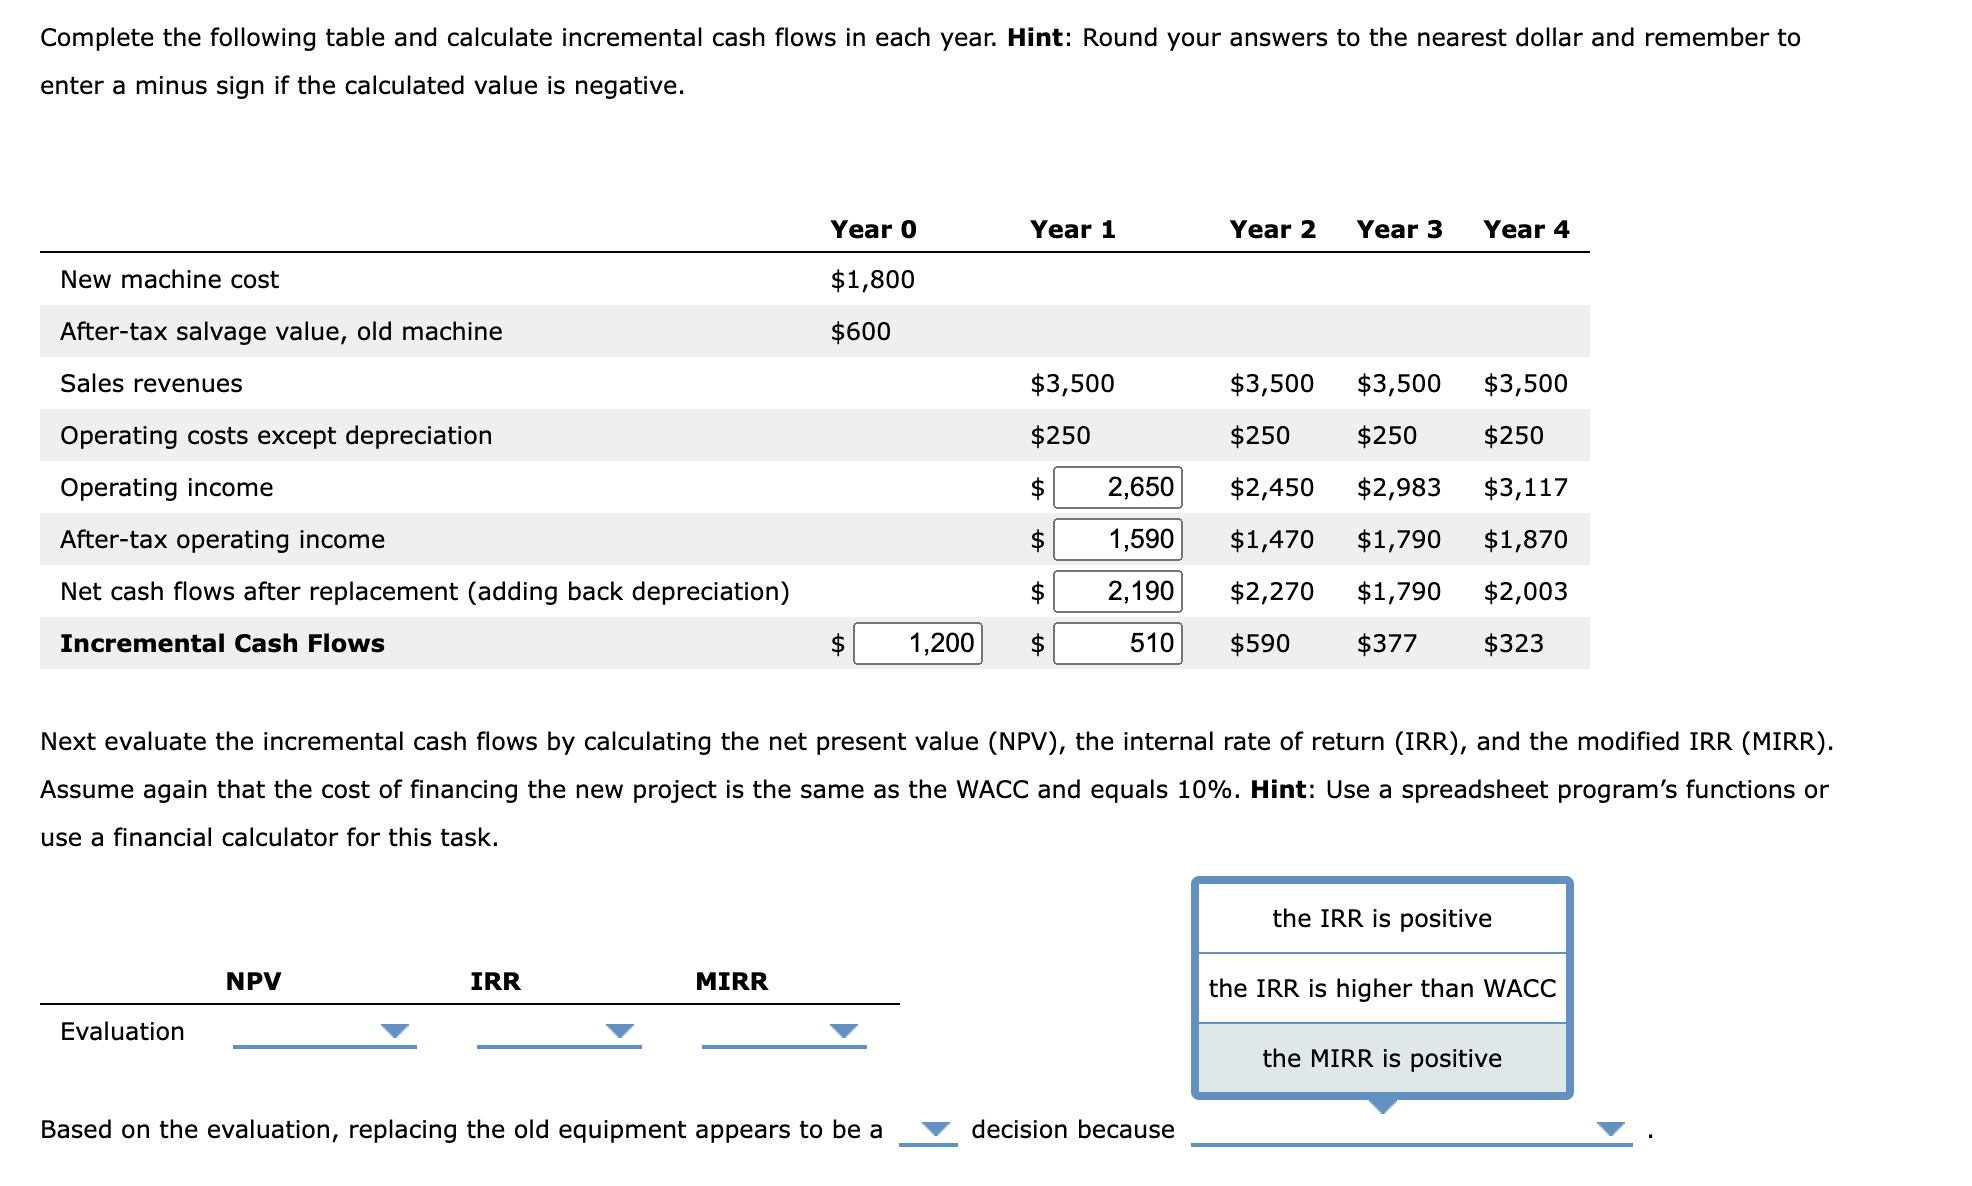Click the 'New machine cost' row label
The height and width of the screenshot is (1186, 1972).
pos(169,279)
